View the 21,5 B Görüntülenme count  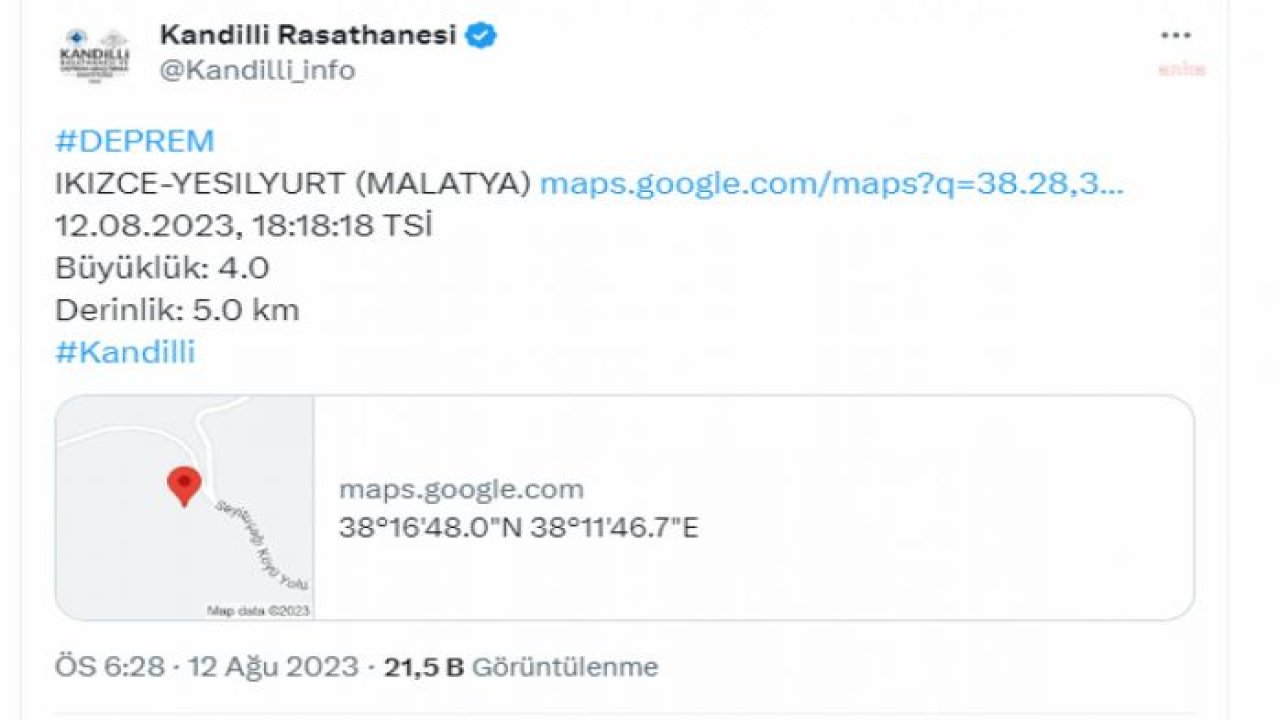pos(521,667)
